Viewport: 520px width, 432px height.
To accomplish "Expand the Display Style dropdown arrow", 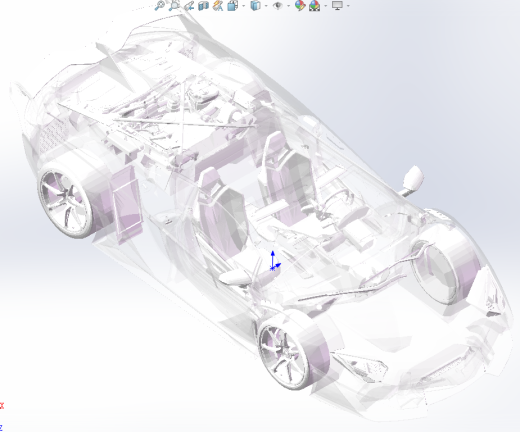I will [266, 6].
